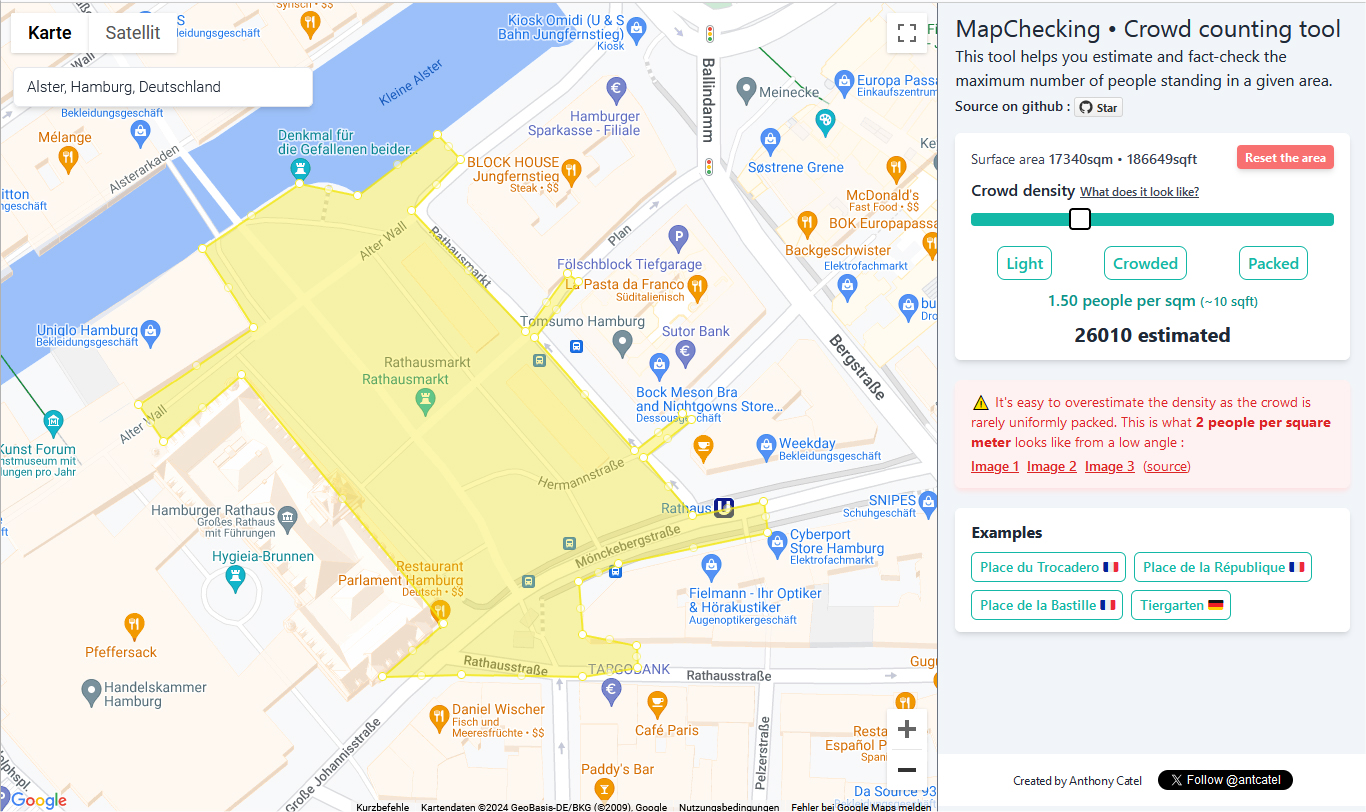Click the Søstrene Grene shopping pin

[770, 139]
